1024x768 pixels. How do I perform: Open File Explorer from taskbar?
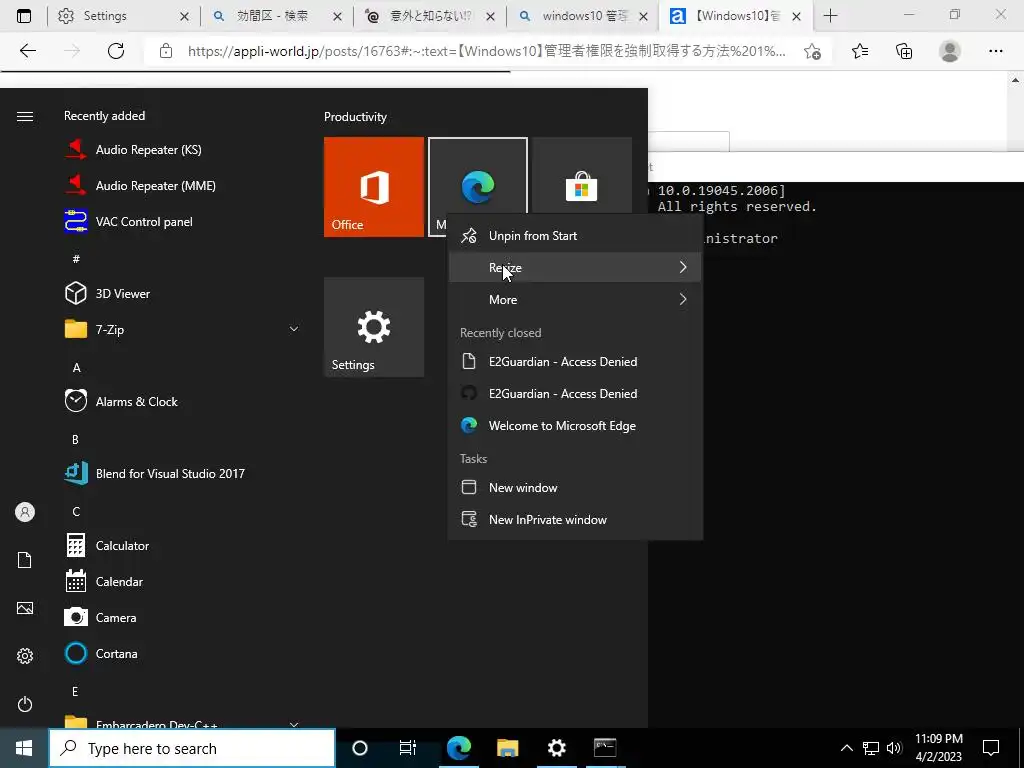pos(507,748)
